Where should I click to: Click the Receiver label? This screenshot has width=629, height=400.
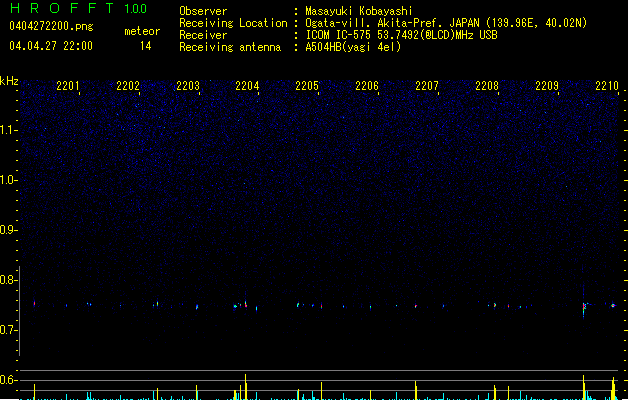tap(203, 35)
